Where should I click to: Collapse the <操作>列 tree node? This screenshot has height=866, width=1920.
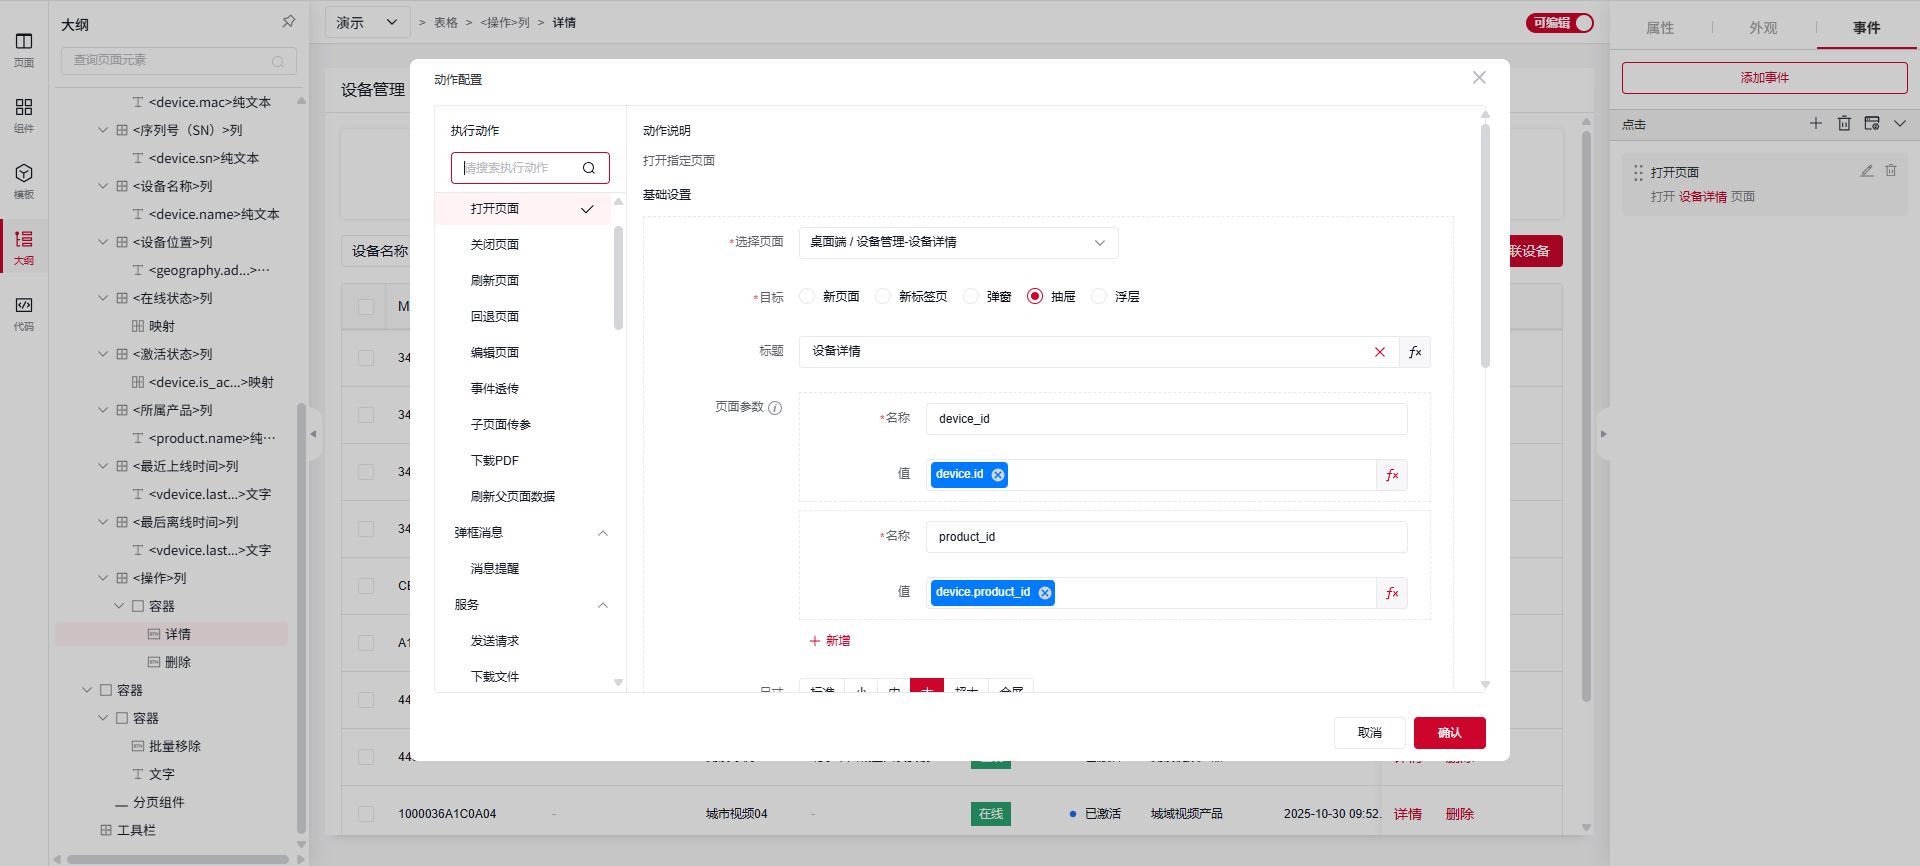pyautogui.click(x=103, y=578)
